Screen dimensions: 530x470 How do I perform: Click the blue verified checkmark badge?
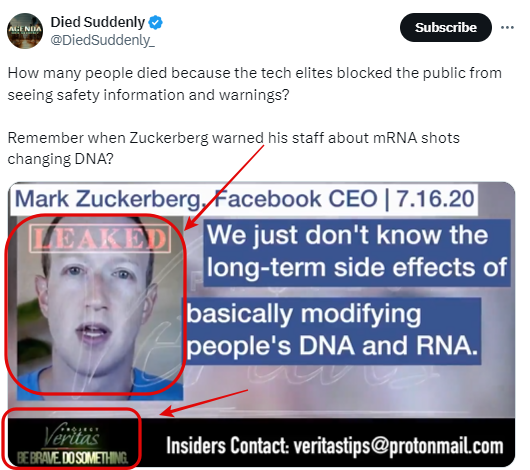pos(156,23)
